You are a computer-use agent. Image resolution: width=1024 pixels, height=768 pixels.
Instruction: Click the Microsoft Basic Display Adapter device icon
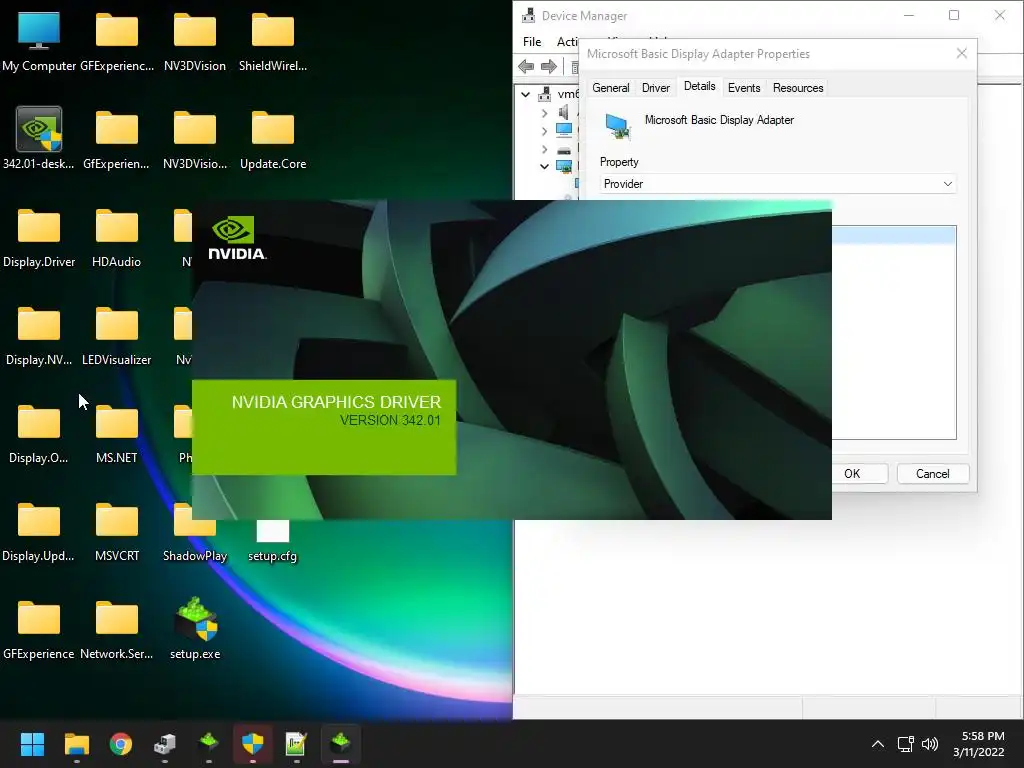coord(617,126)
